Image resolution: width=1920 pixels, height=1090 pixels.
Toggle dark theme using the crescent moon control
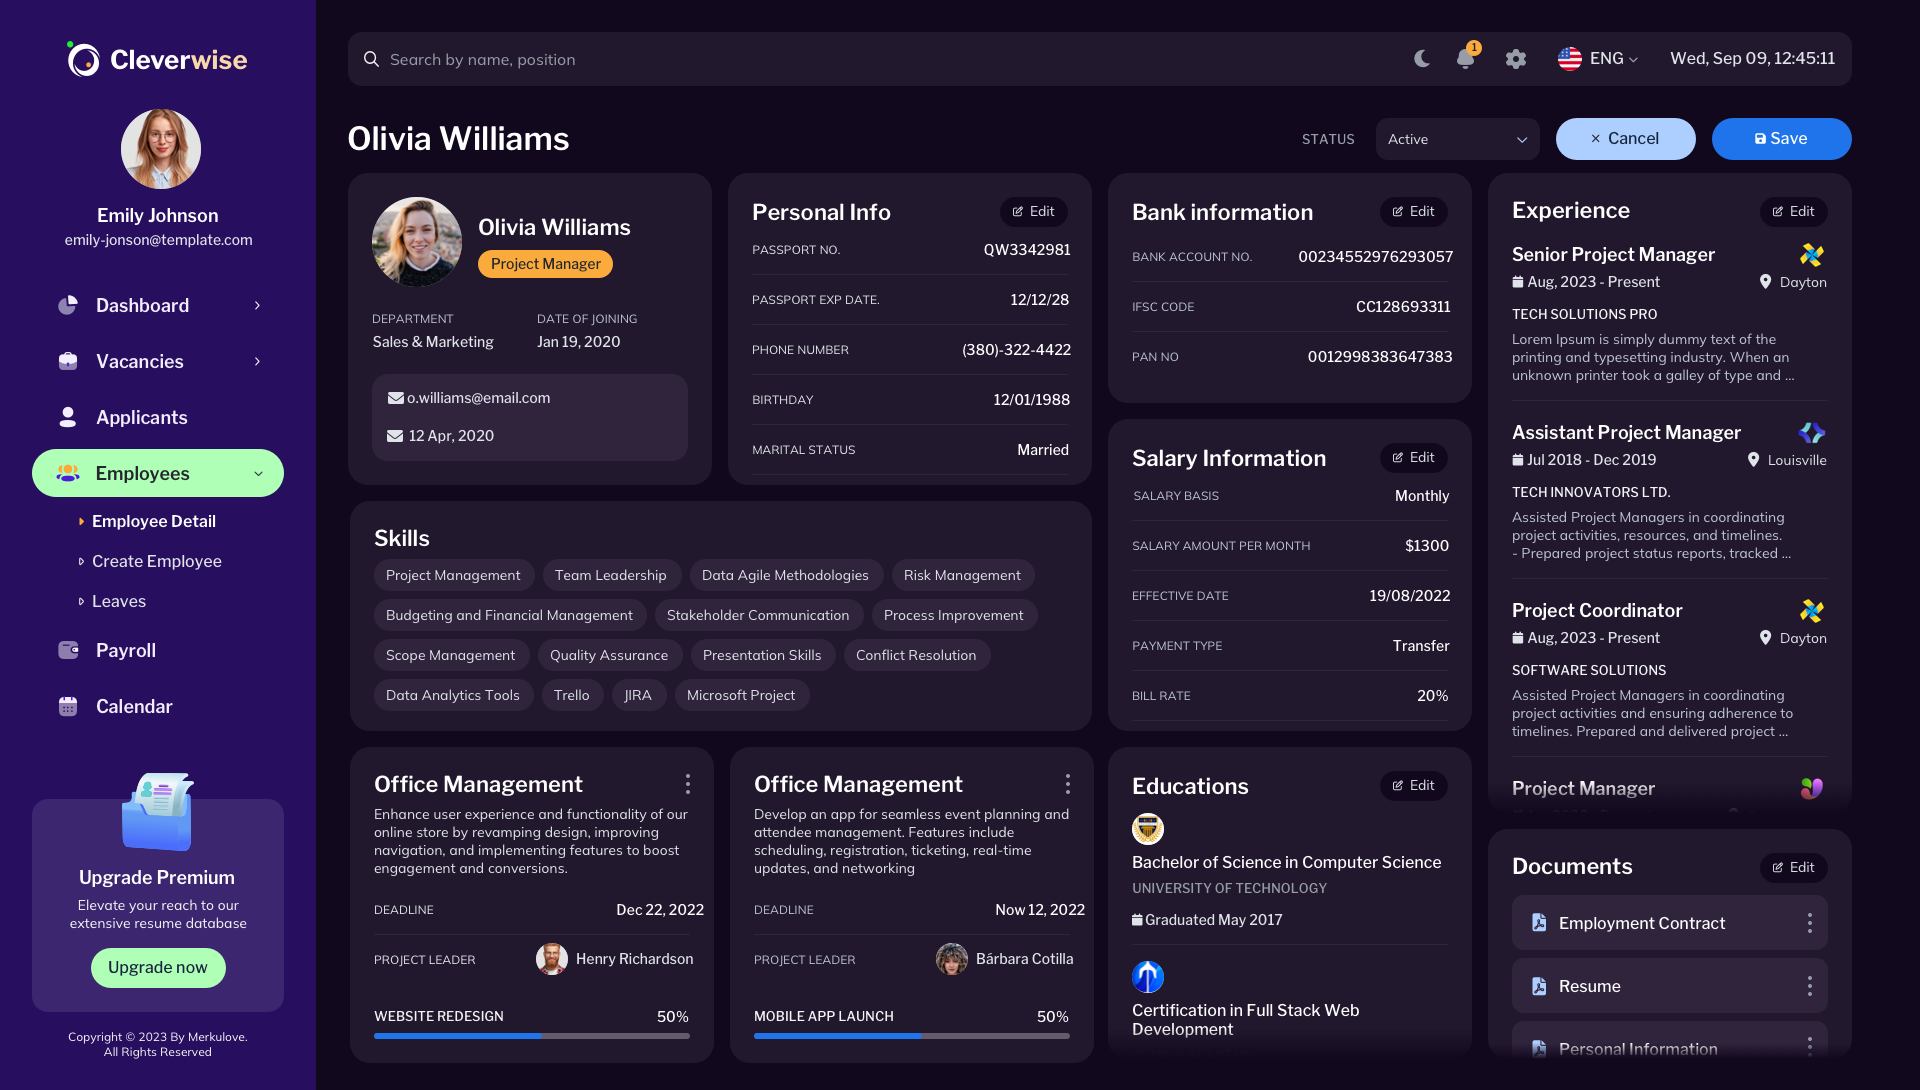[1421, 59]
